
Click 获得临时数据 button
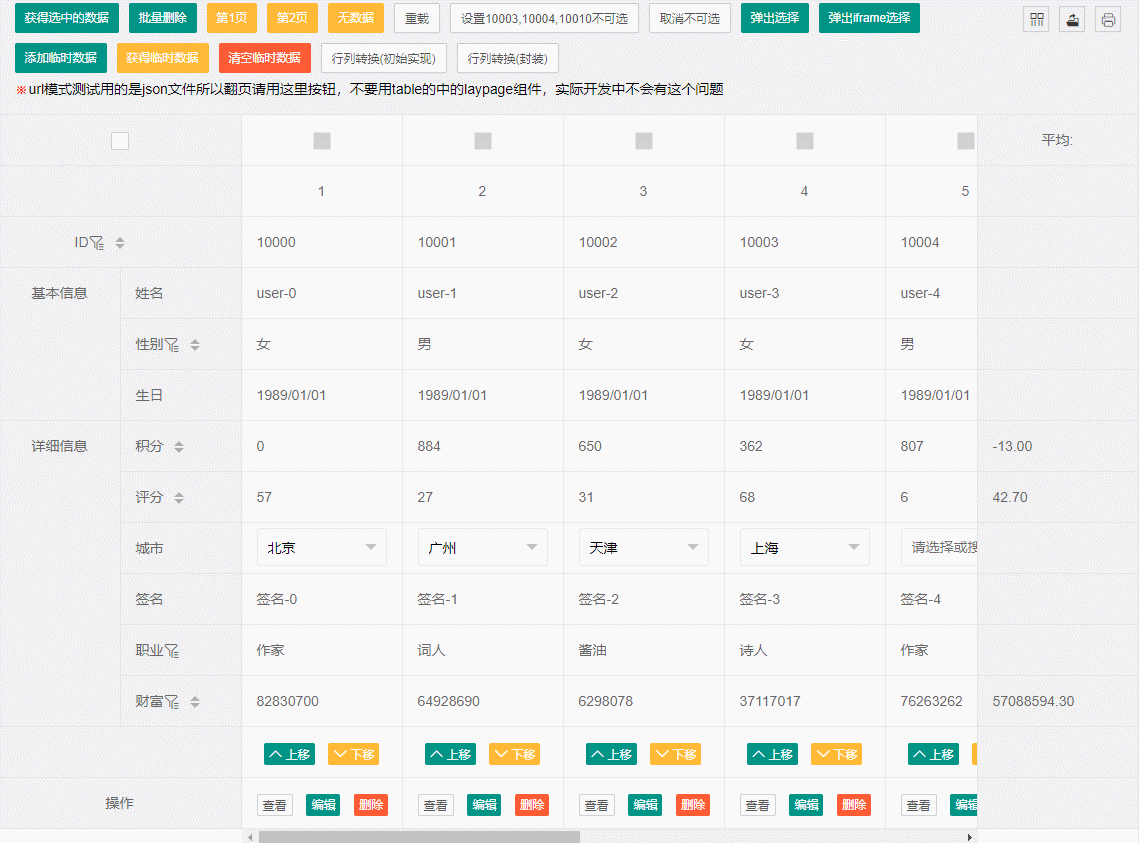[163, 58]
